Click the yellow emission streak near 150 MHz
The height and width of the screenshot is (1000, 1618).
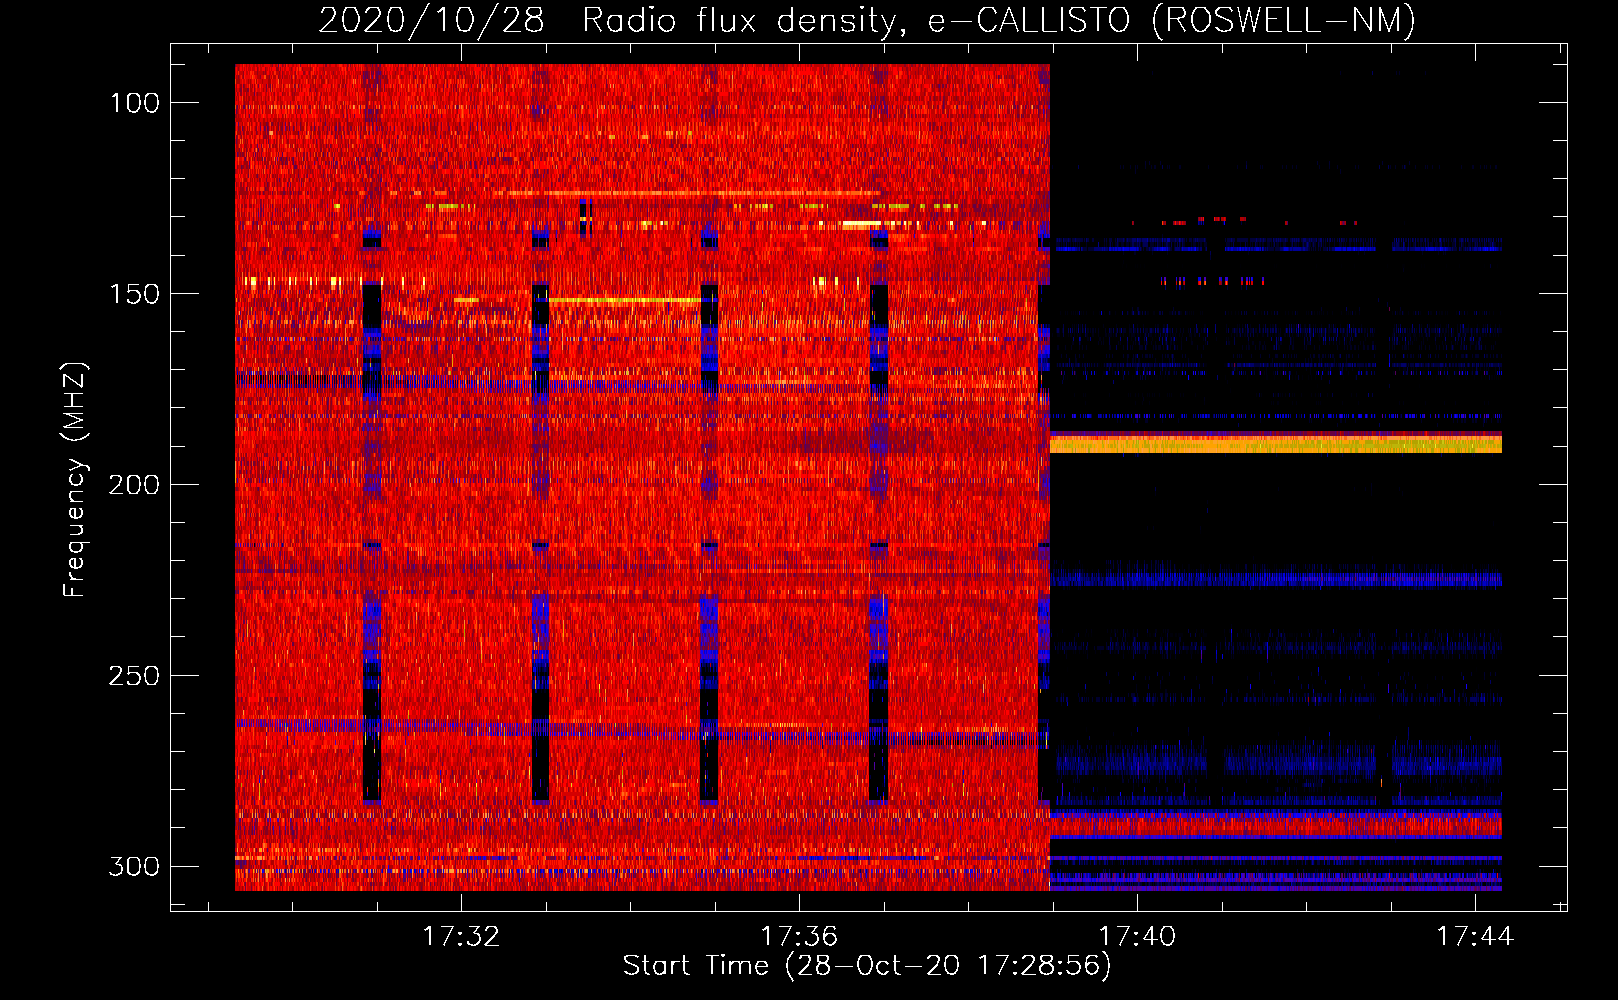625,300
